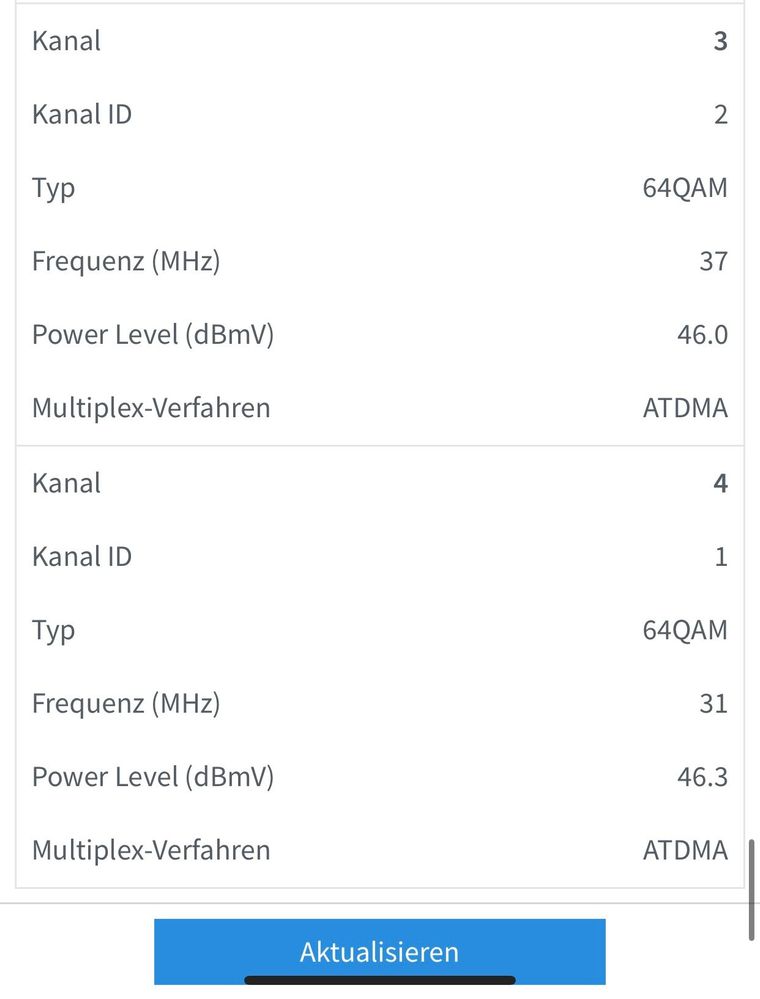
Task: Select the power level value 46.0
Action: coord(702,335)
